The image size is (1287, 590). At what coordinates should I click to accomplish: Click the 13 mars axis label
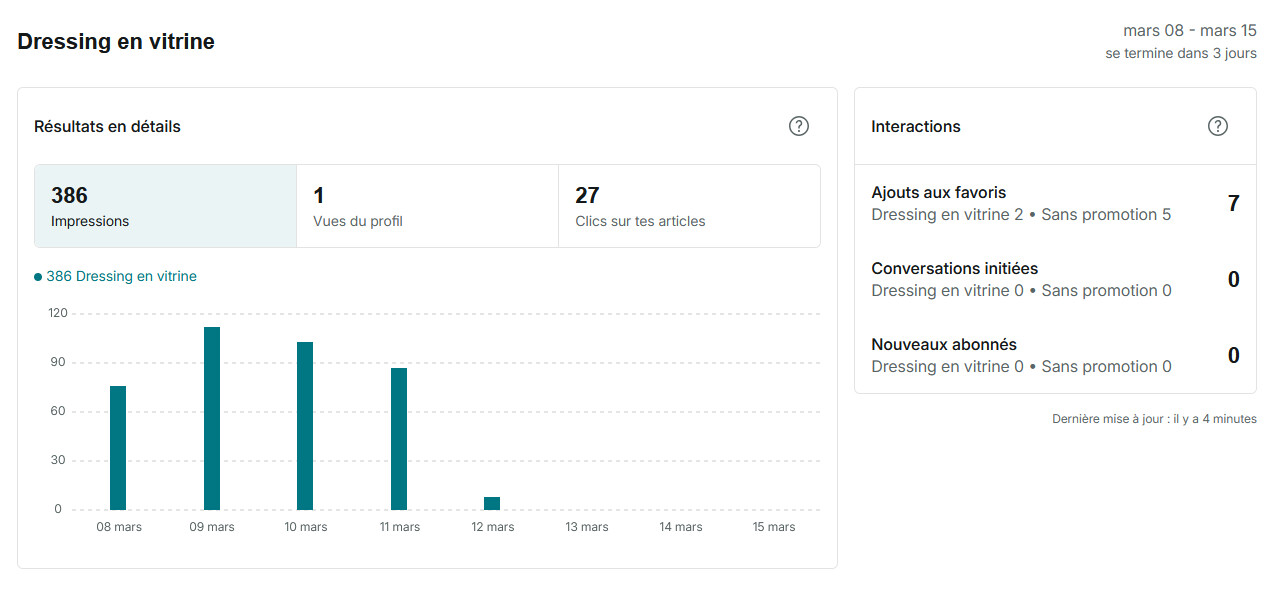click(586, 527)
